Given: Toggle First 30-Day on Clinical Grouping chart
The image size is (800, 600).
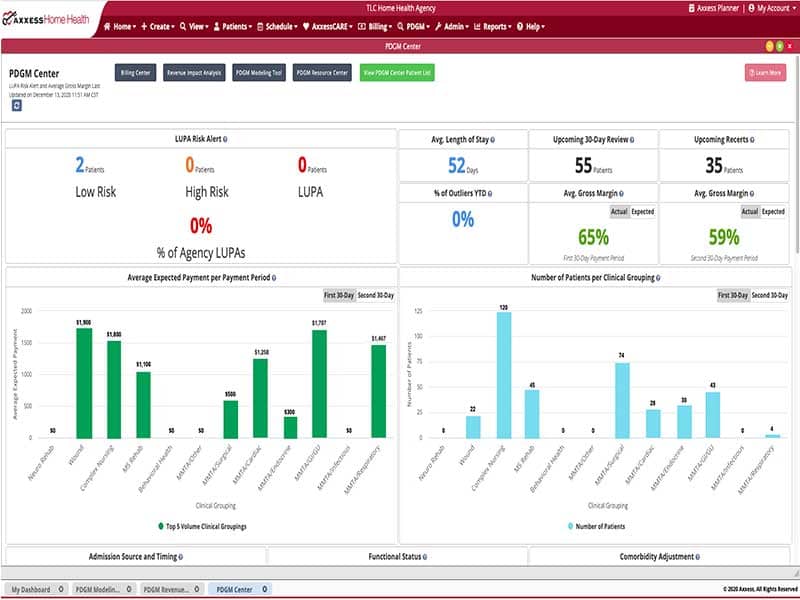Looking at the screenshot, I should 732,295.
